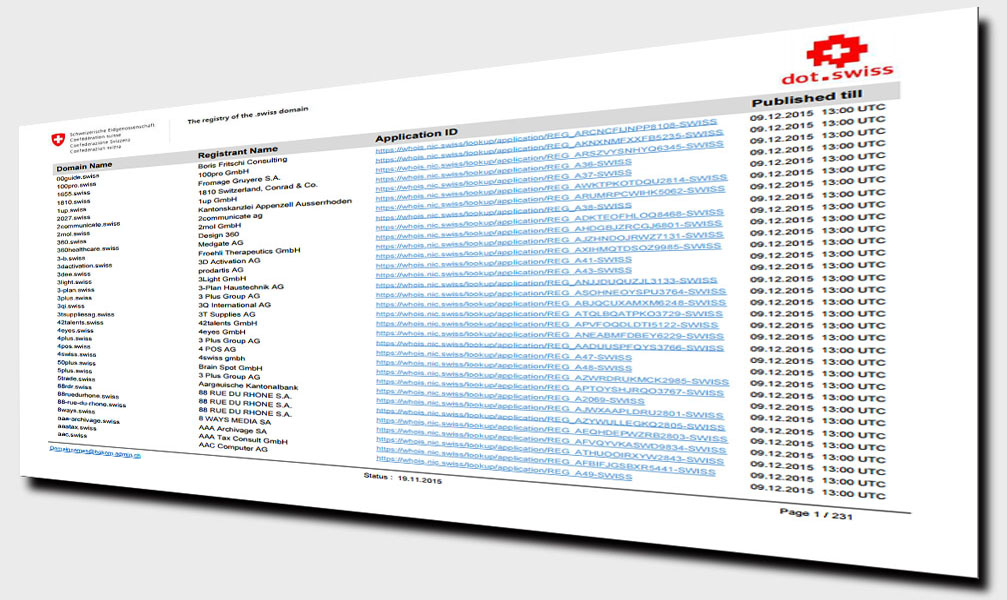1007x600 pixels.
Task: Click the Domain Name column header
Action: click(84, 165)
